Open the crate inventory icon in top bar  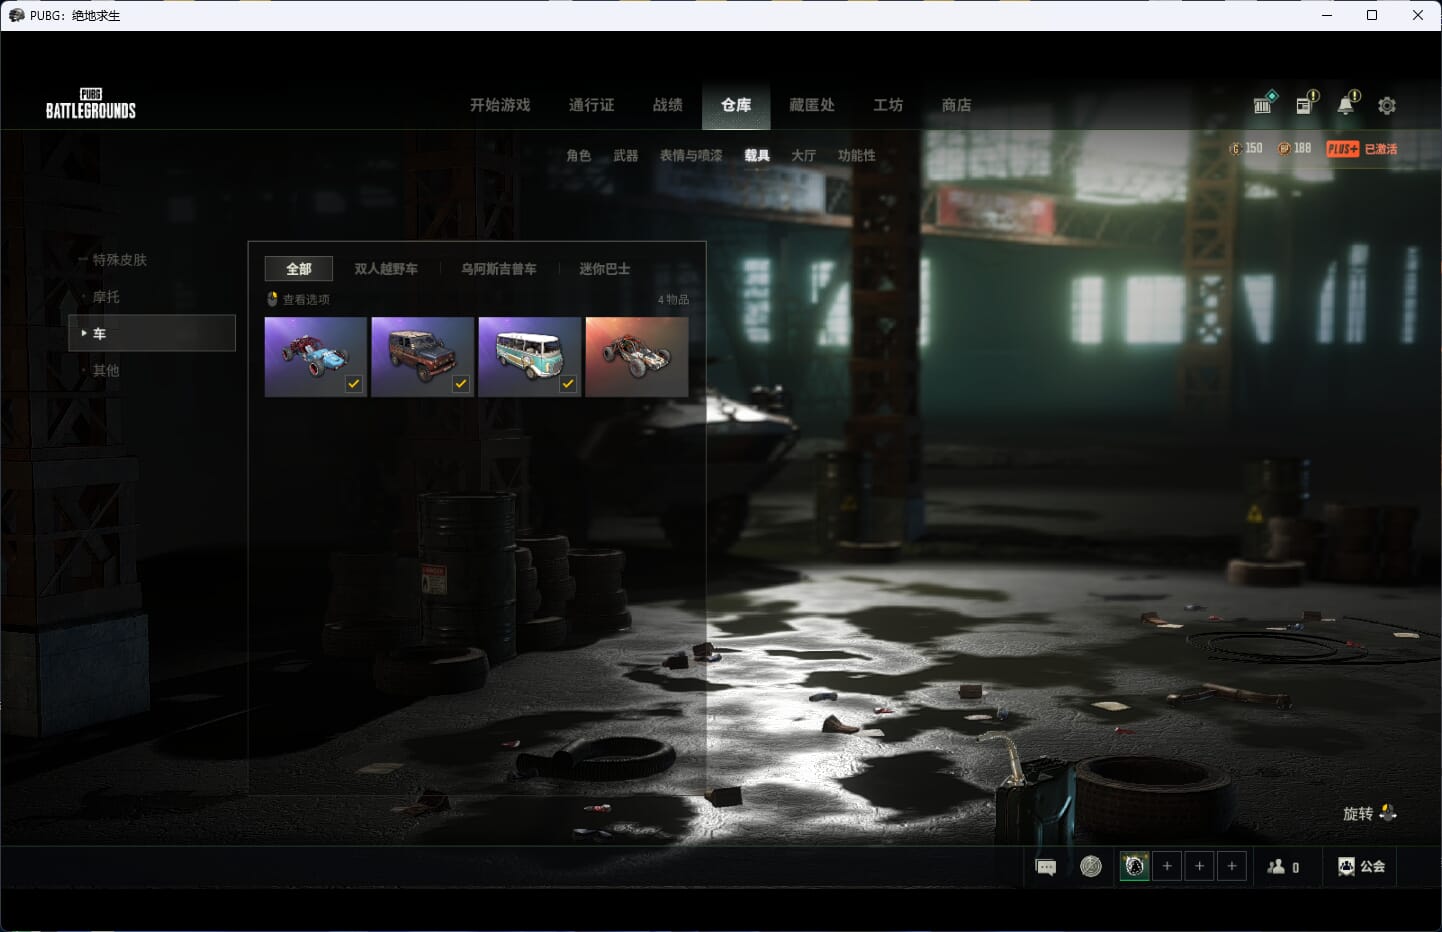point(1265,103)
